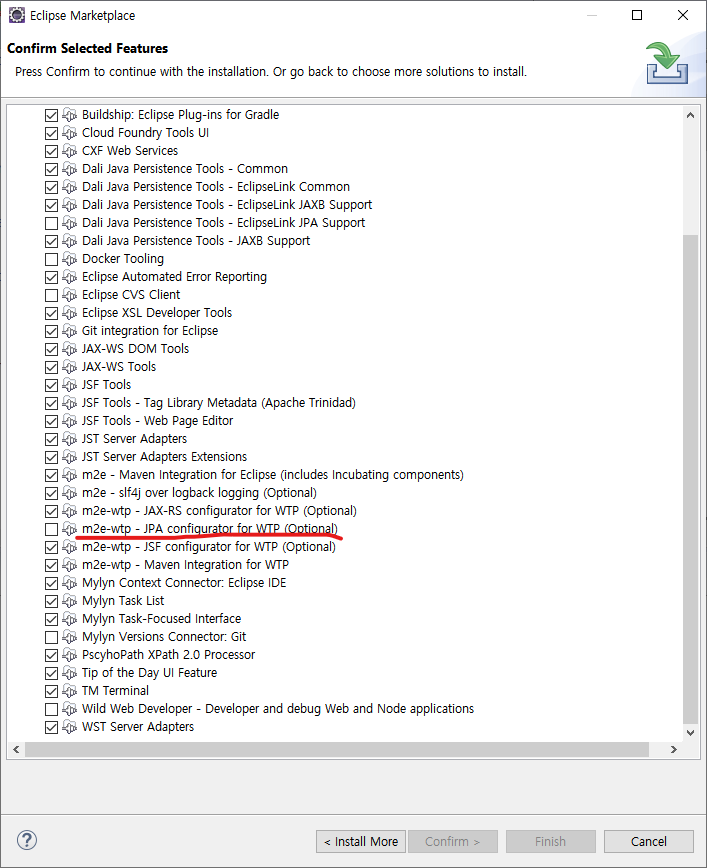Click the icon next to Eclipse Automated Error Reporting

click(69, 277)
